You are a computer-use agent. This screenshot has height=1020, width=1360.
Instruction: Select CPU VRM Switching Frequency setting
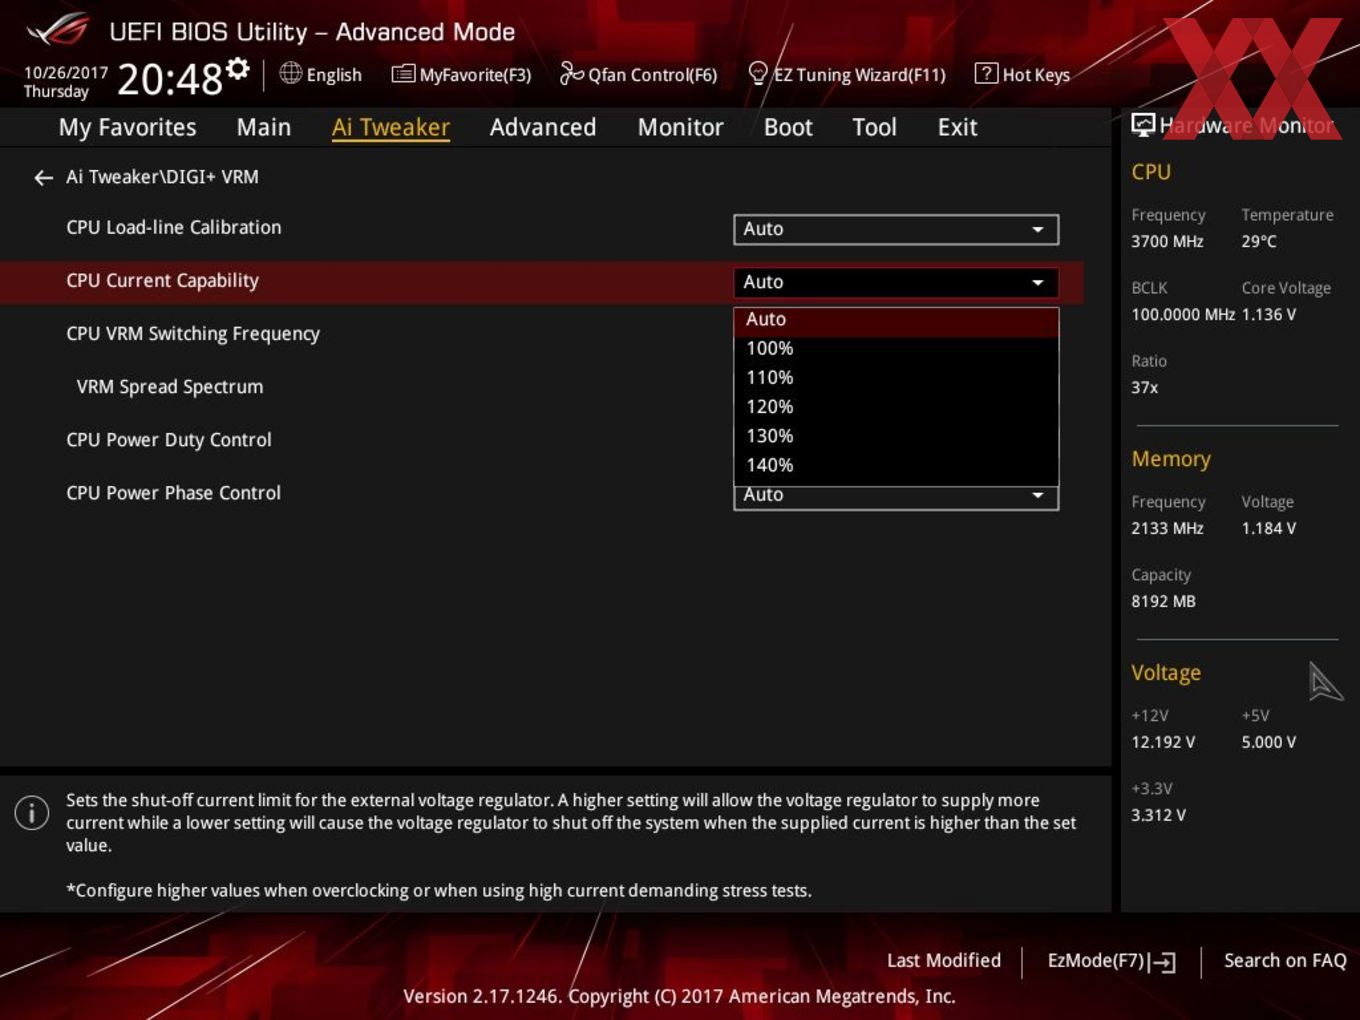[193, 334]
